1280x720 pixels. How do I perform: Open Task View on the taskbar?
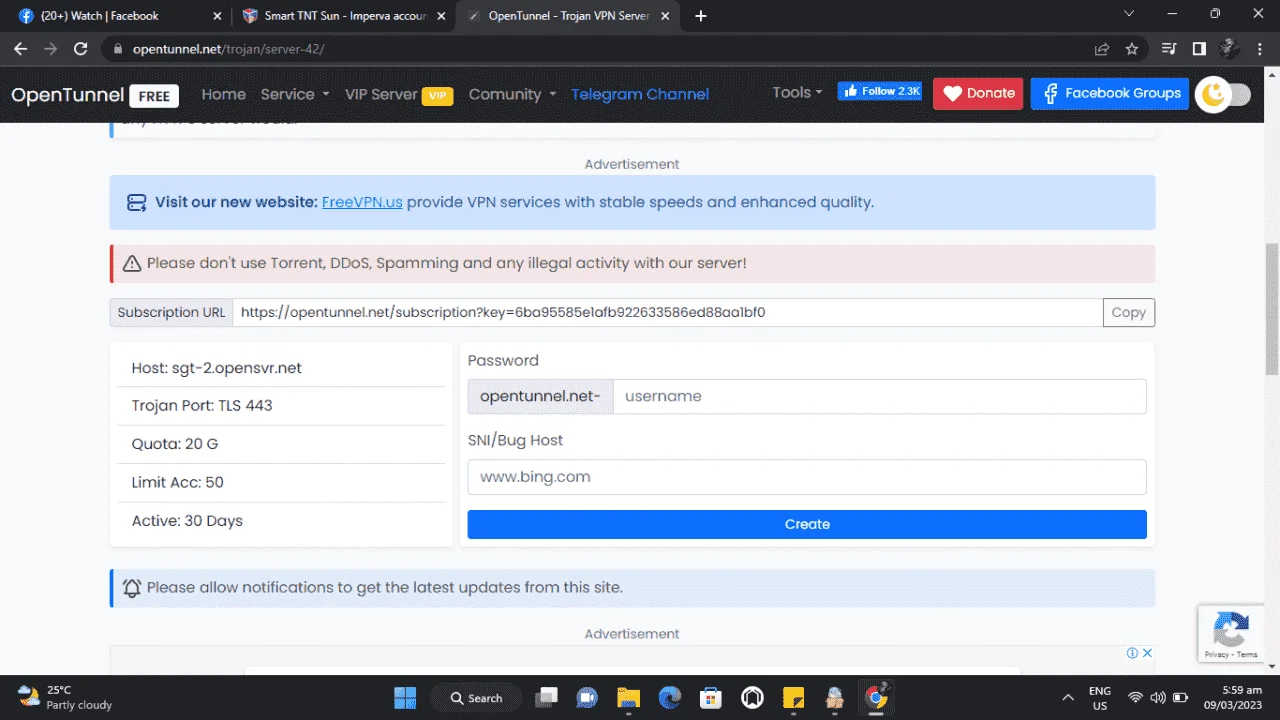point(546,697)
